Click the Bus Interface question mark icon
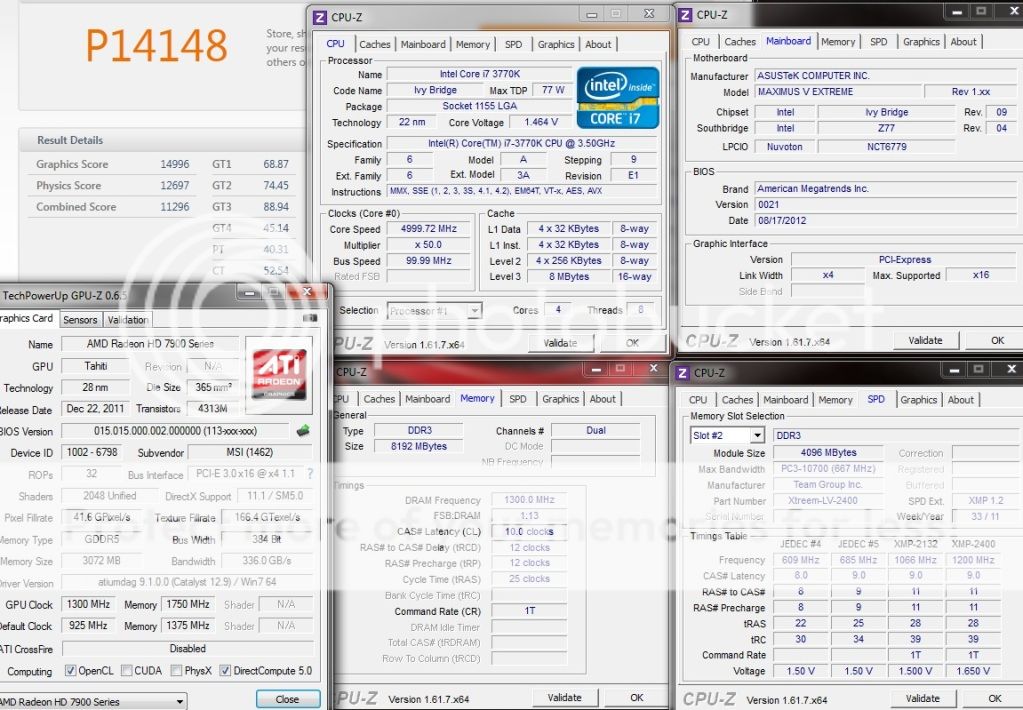Viewport: 1023px width, 710px height. [309, 474]
